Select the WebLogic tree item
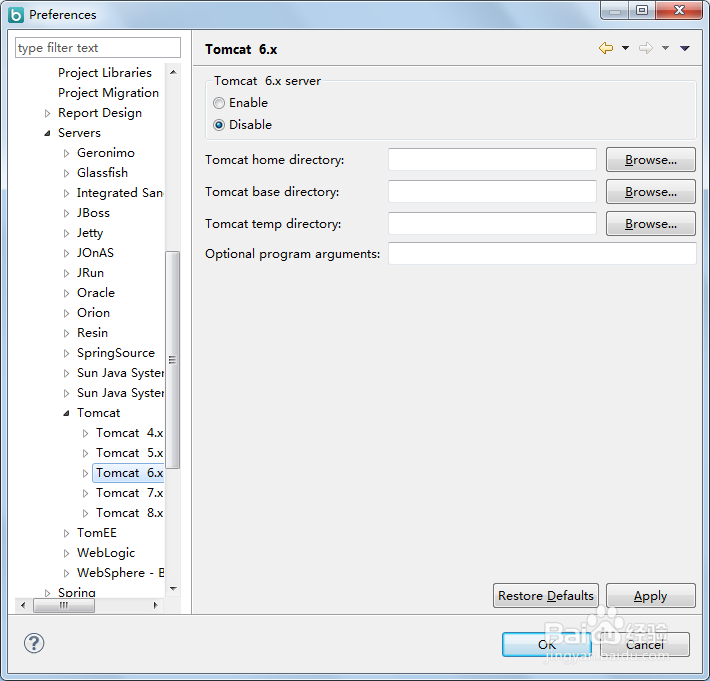Screen dimensions: 710x681 (106, 553)
